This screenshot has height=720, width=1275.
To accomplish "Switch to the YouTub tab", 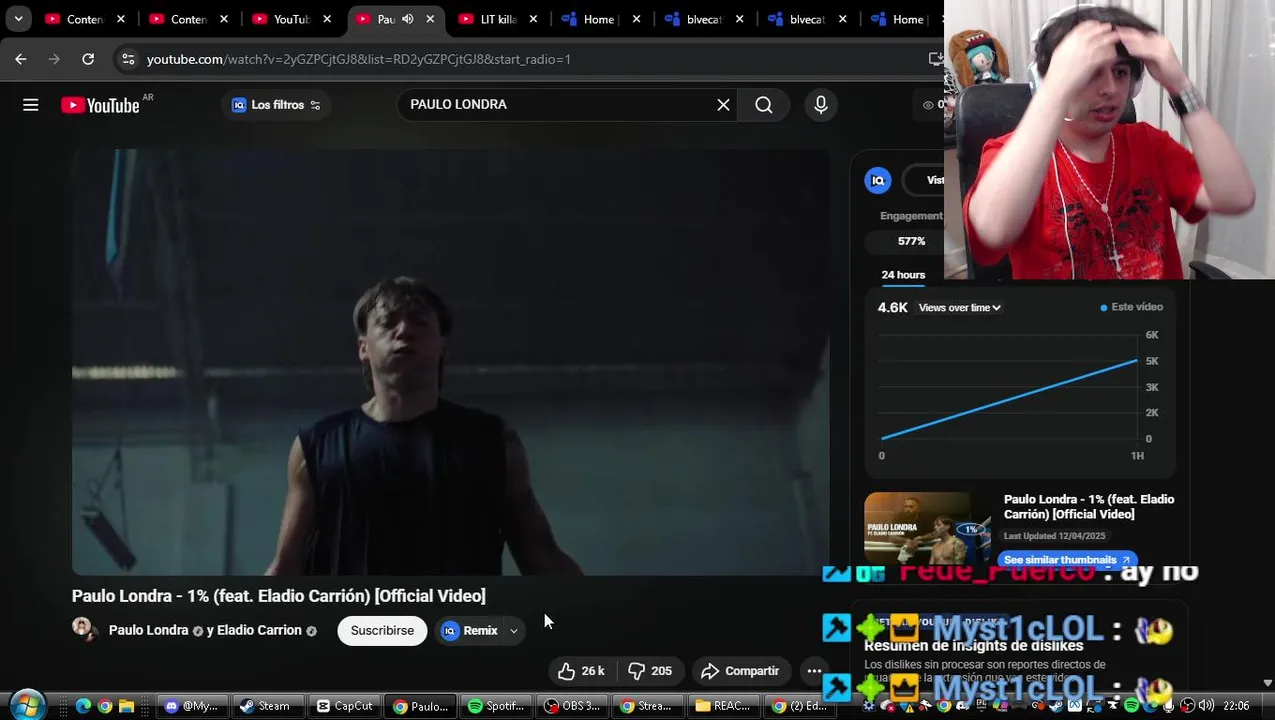I will 291,19.
